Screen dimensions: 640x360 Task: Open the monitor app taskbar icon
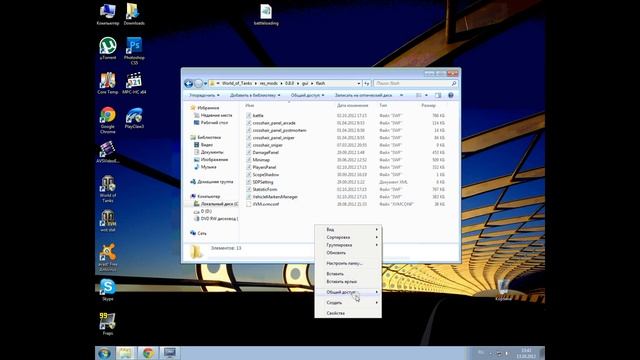point(169,353)
